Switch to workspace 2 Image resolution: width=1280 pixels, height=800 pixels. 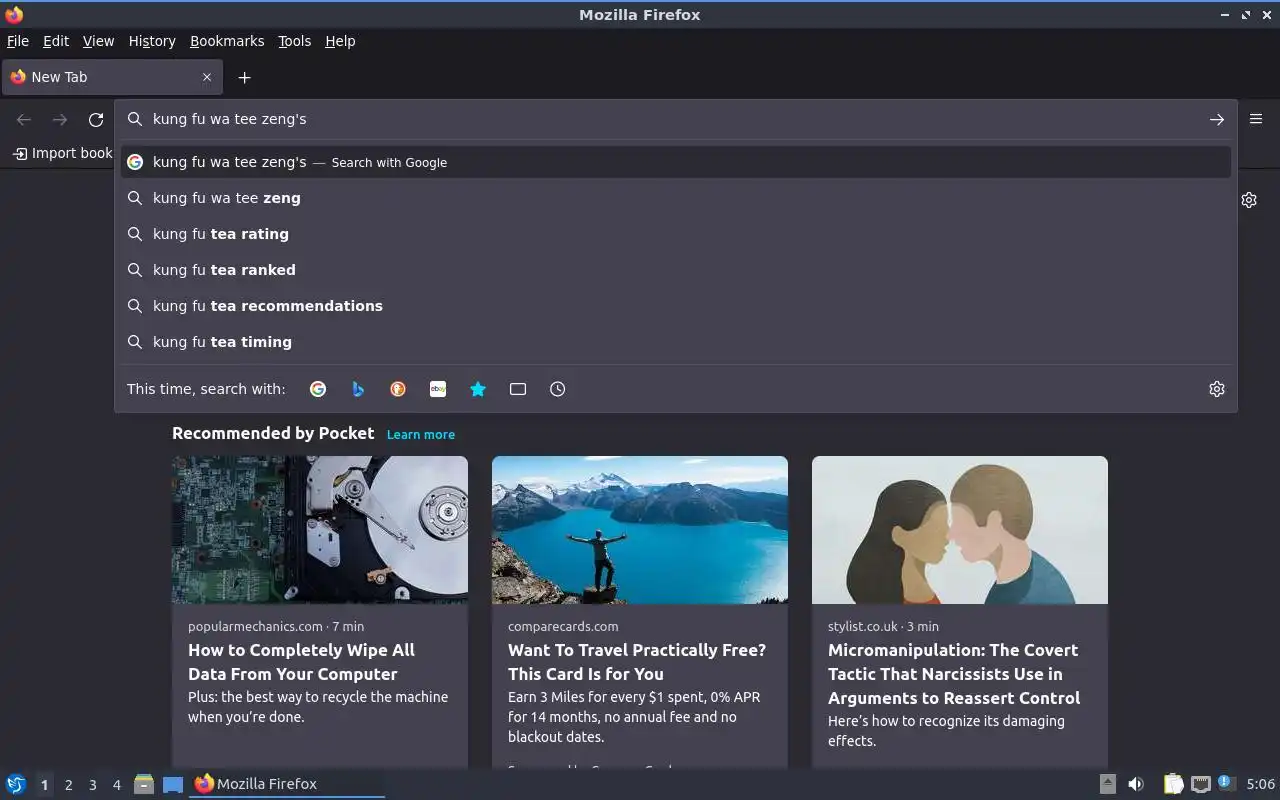(68, 785)
